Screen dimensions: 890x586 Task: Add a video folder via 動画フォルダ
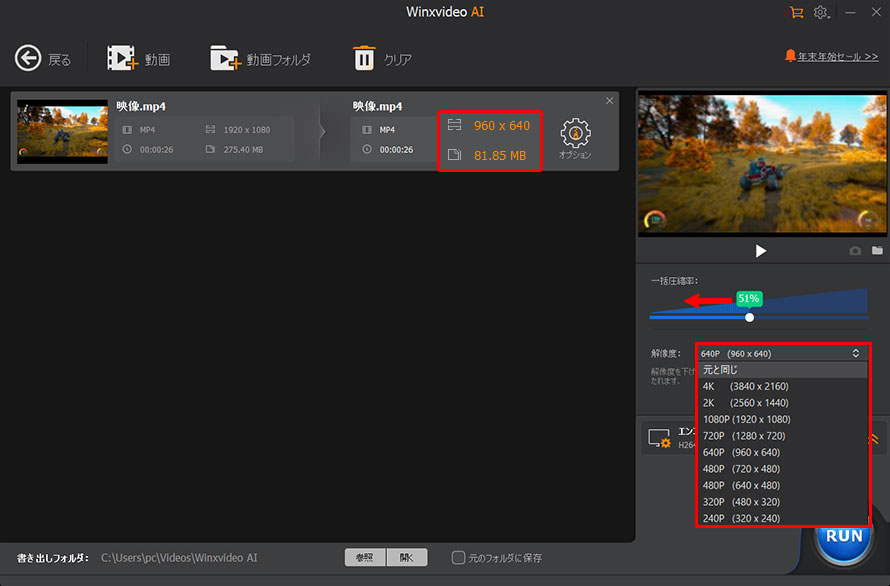226,59
